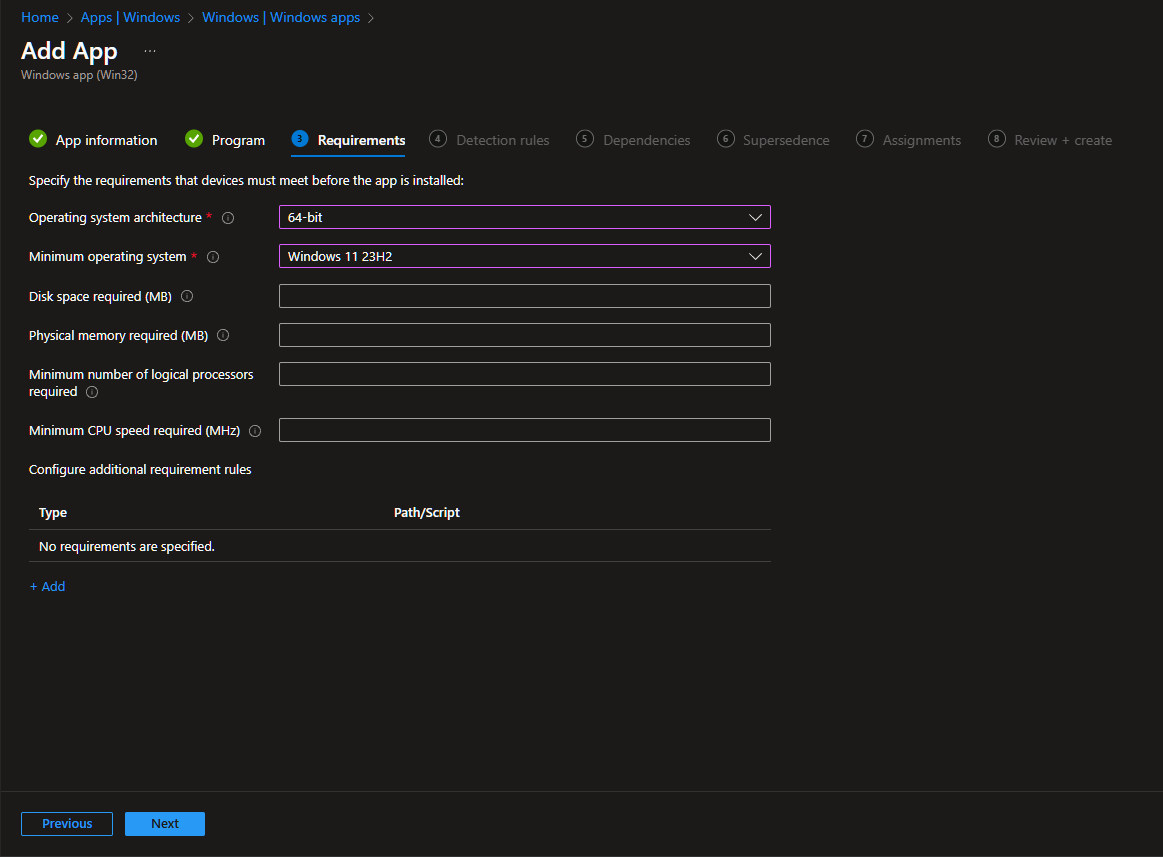1163x857 pixels.
Task: Click step 5 circle for Dependencies
Action: click(584, 139)
